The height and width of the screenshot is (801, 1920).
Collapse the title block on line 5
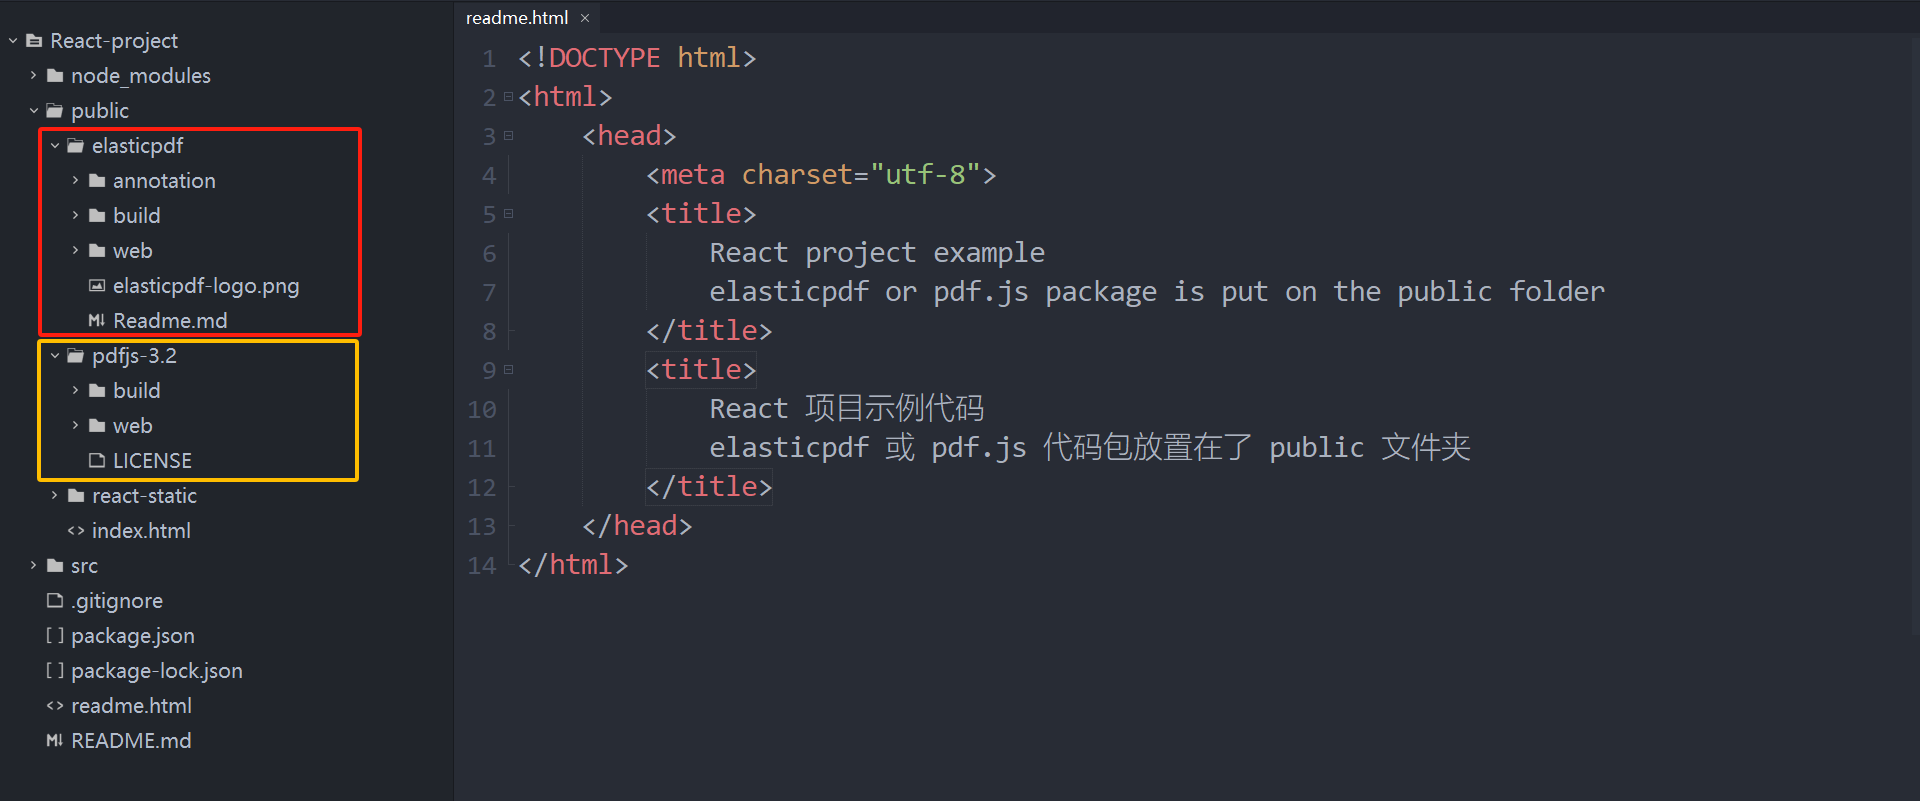coord(508,213)
